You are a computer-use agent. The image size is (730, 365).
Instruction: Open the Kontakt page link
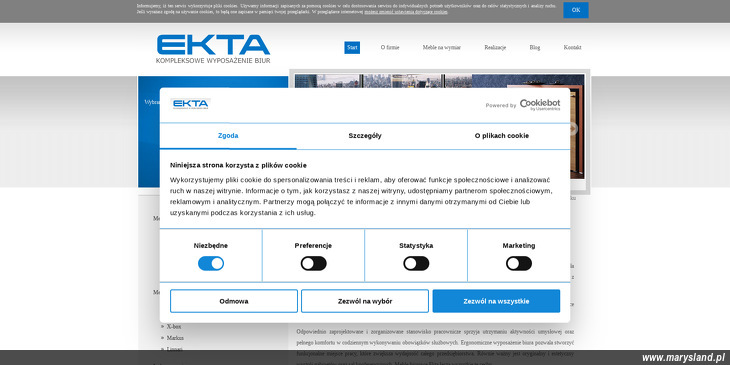572,47
